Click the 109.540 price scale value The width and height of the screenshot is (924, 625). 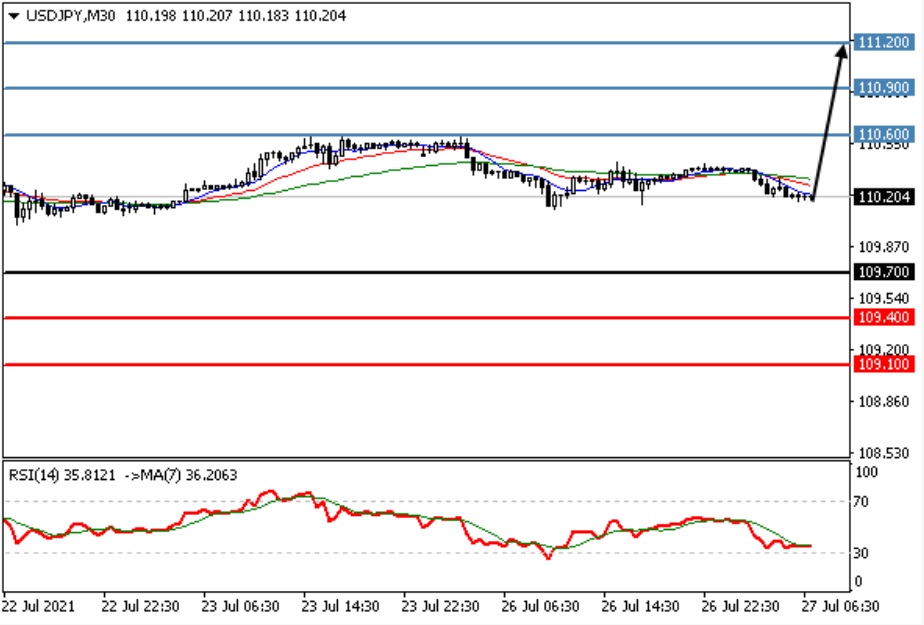click(x=883, y=298)
